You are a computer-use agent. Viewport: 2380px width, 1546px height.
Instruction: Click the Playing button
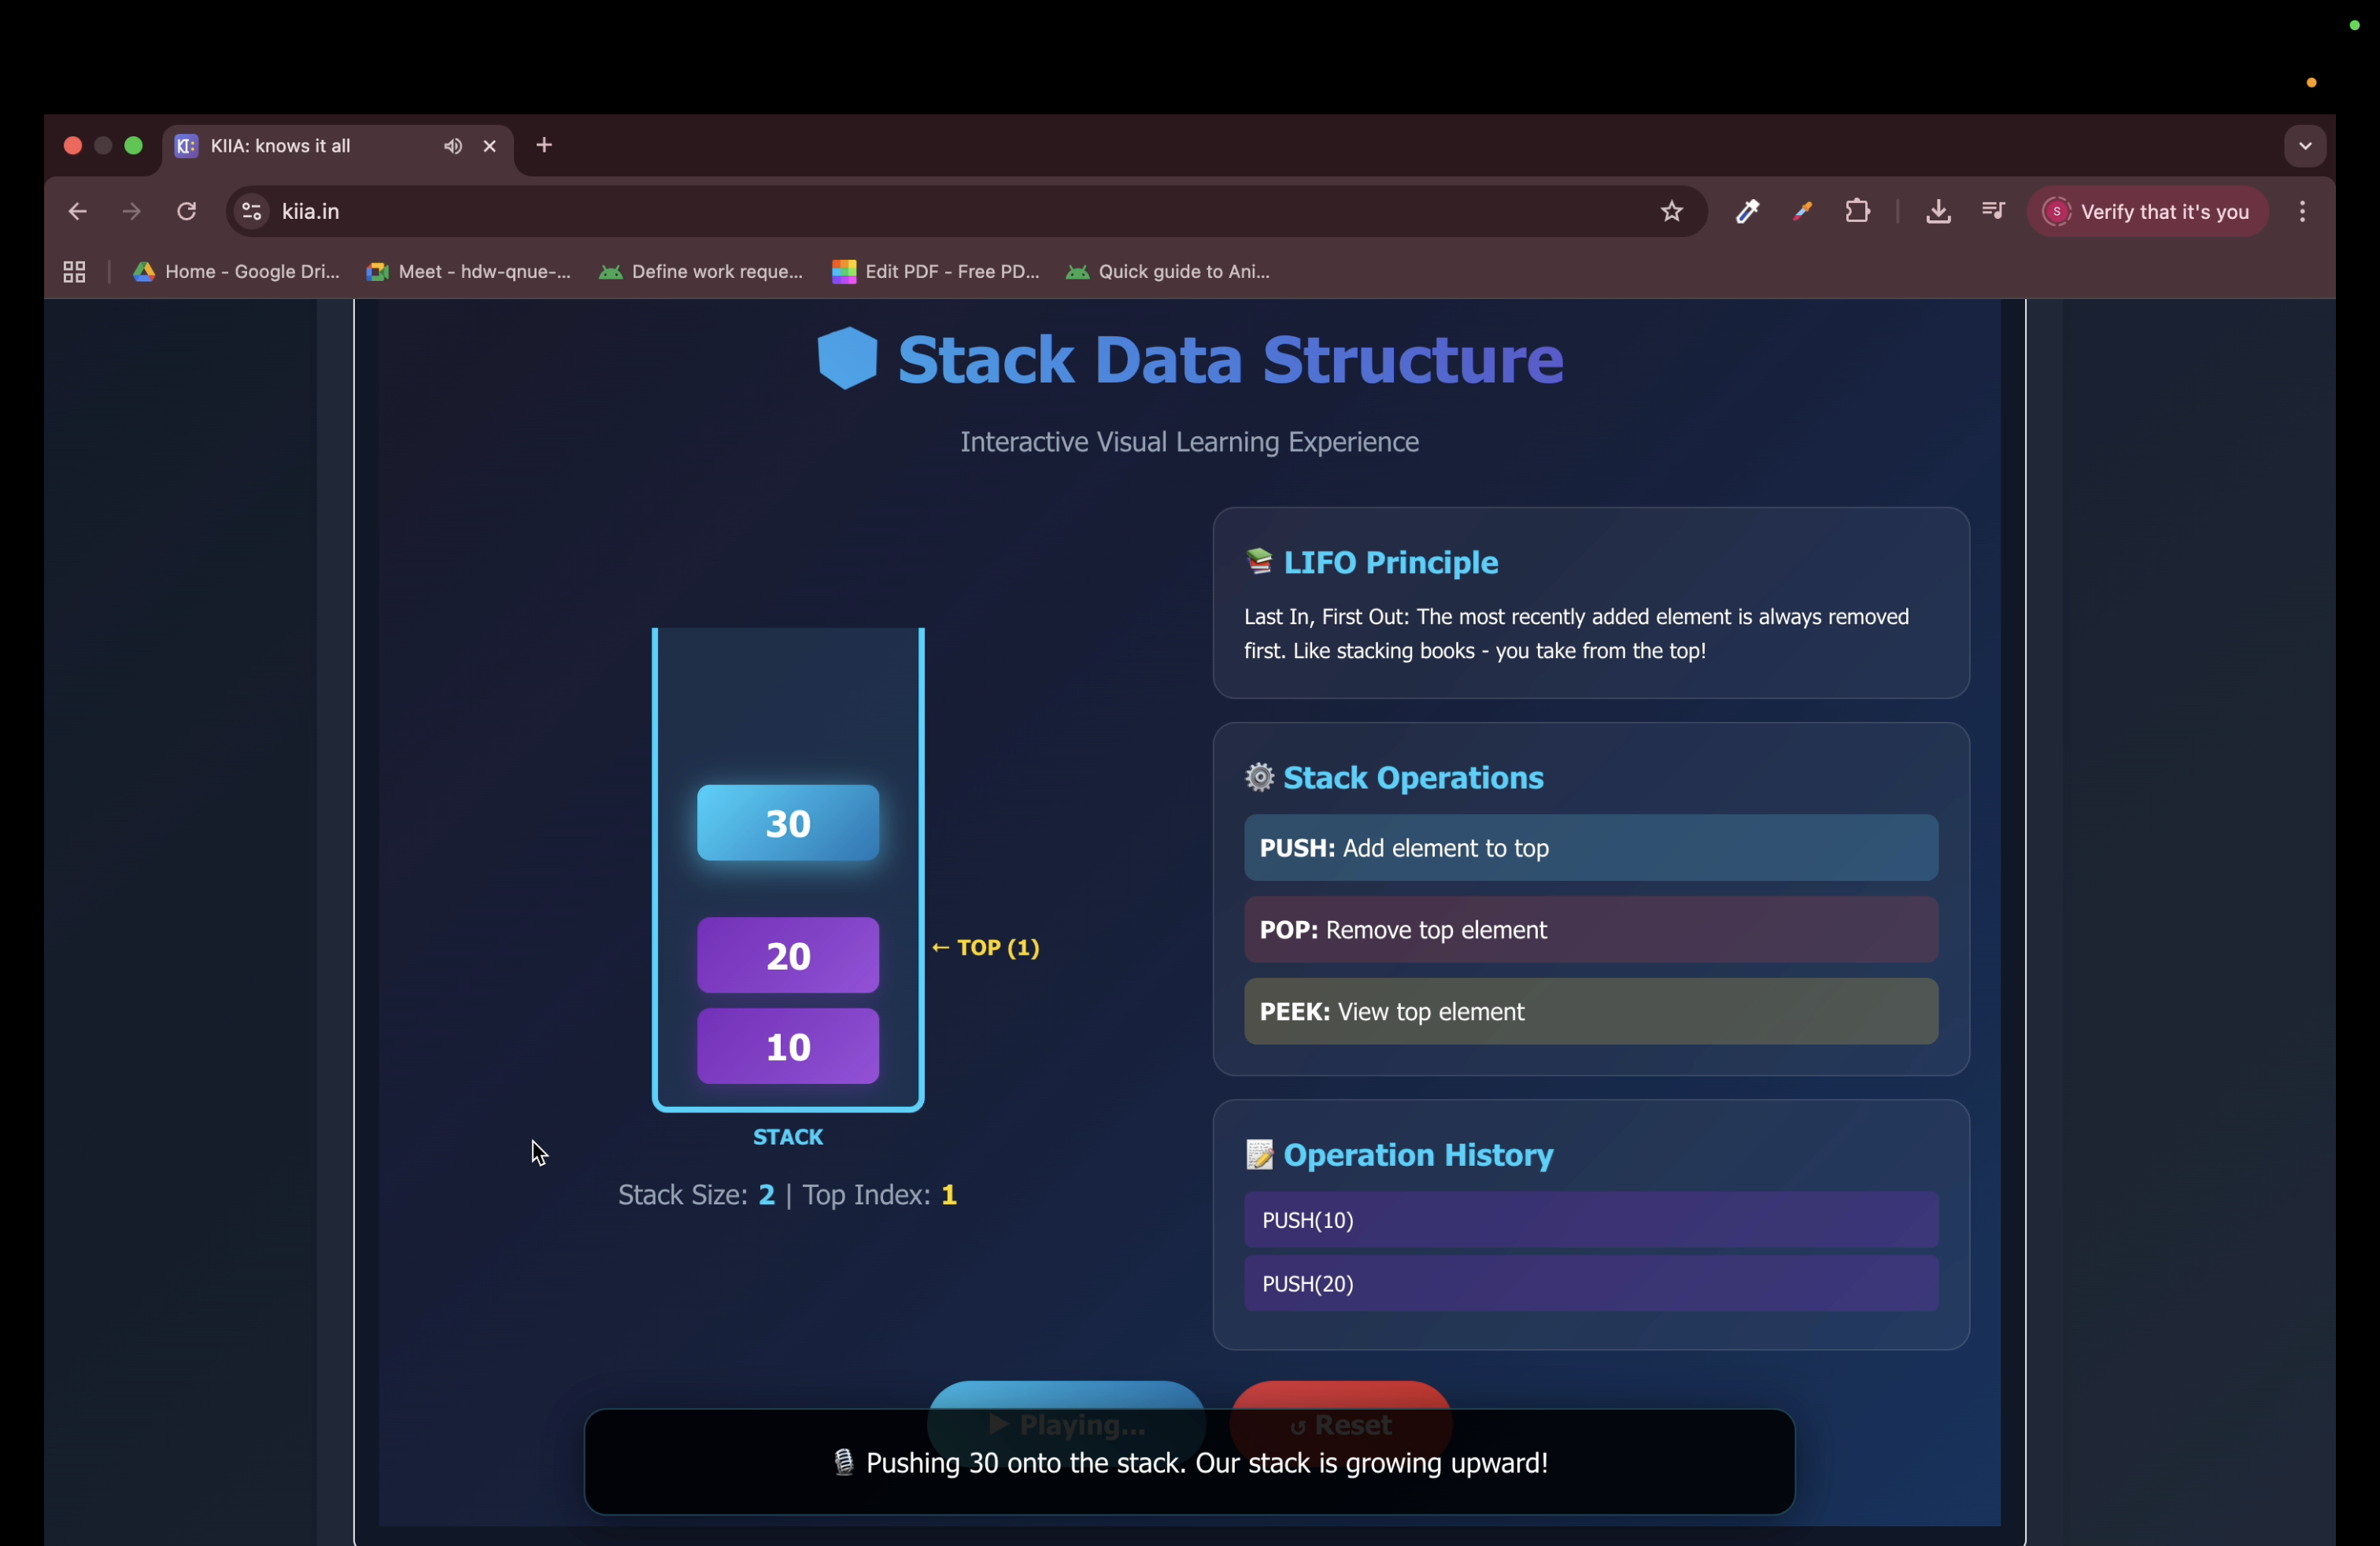click(1066, 1396)
